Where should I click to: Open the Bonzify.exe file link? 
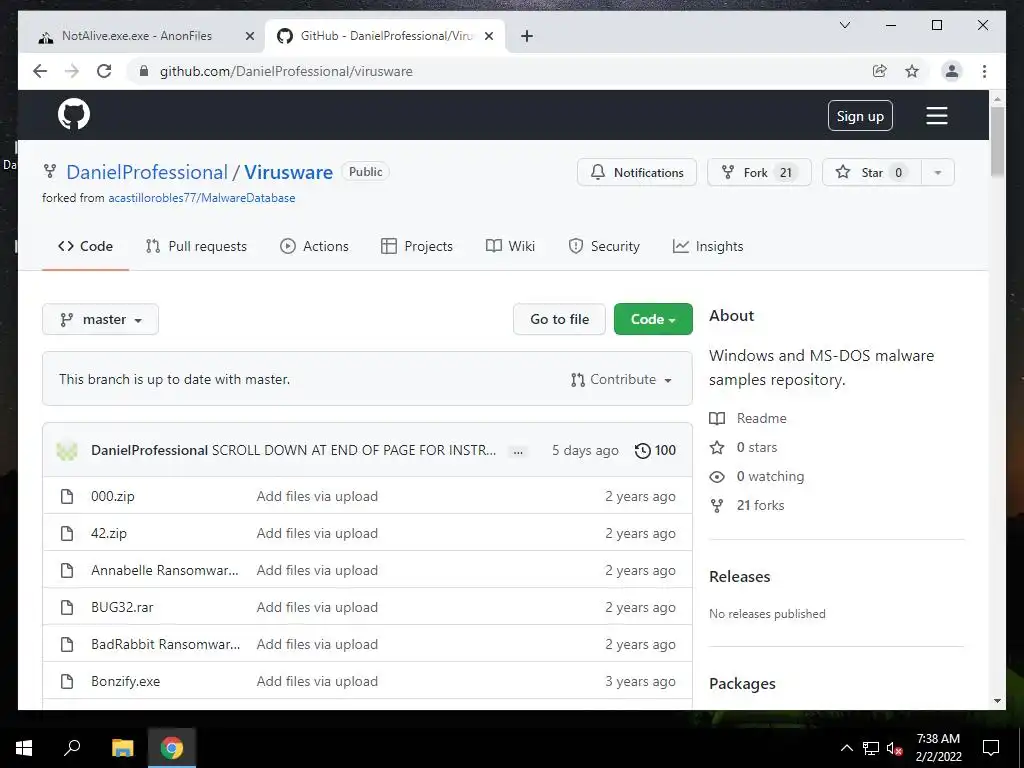(125, 681)
